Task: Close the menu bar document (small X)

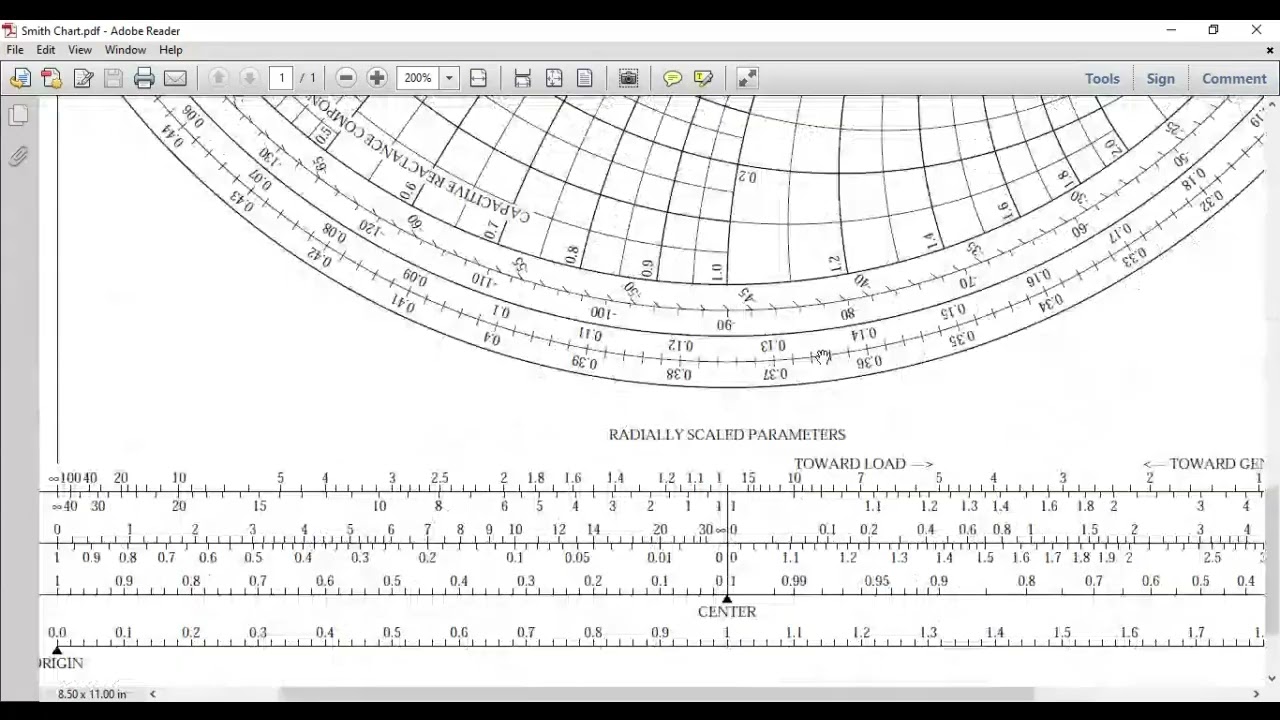Action: point(1272,50)
